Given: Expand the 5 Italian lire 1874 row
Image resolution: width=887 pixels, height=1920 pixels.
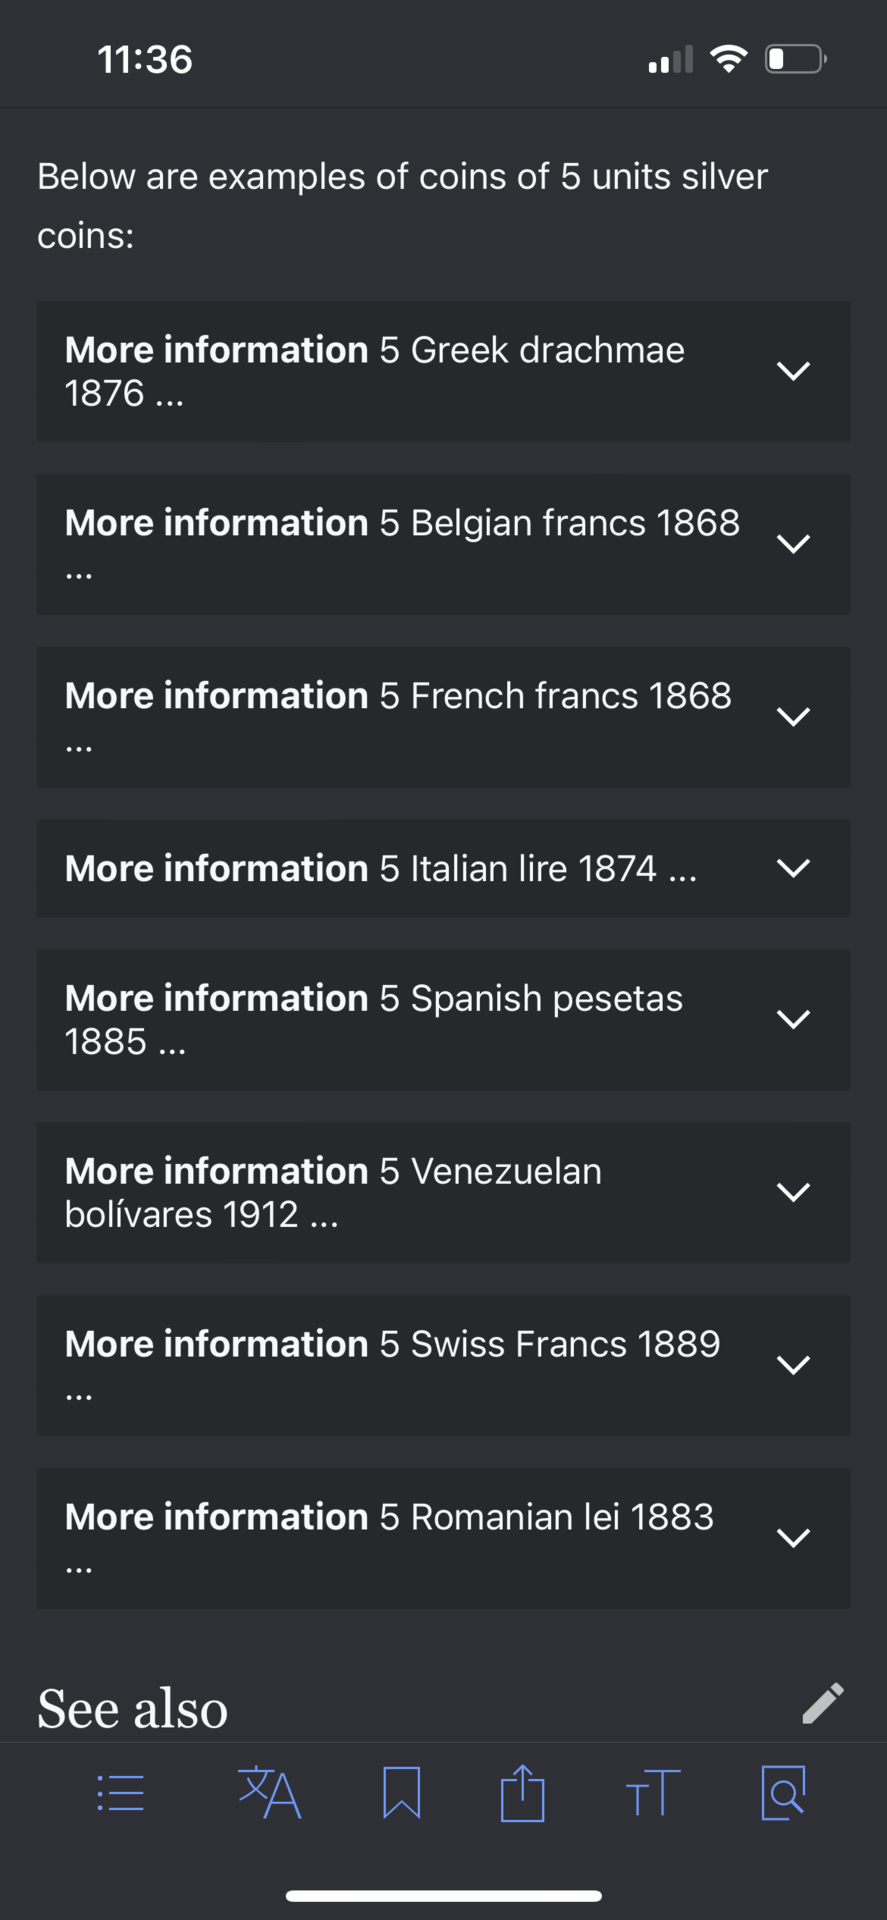Looking at the screenshot, I should [443, 868].
